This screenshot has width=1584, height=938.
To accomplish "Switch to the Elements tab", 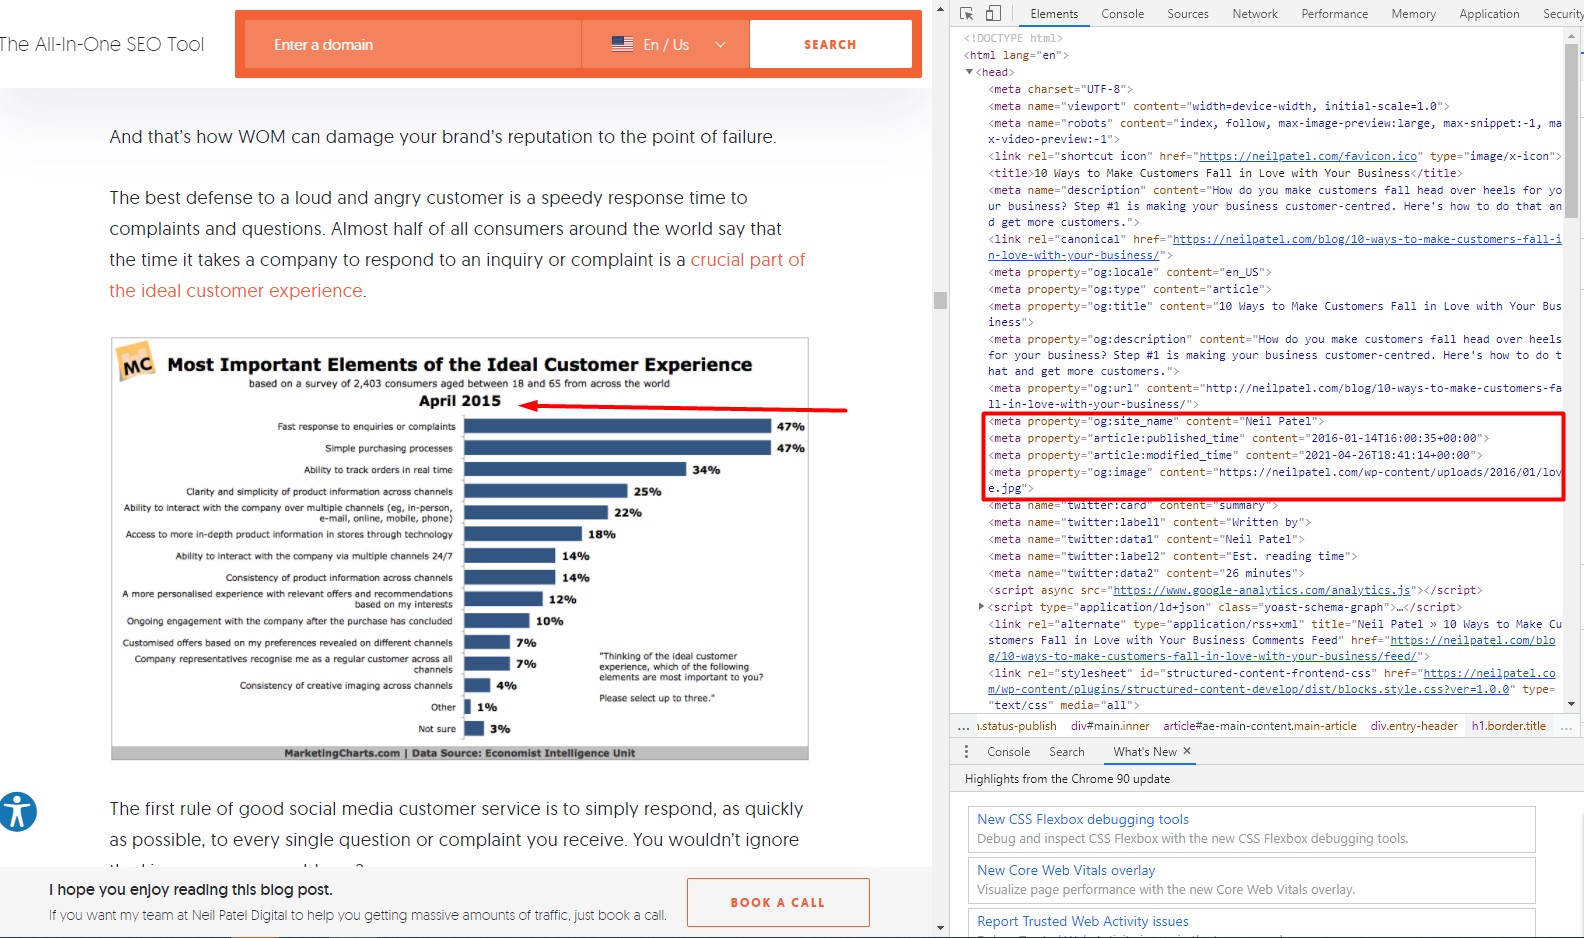I will pos(1054,14).
